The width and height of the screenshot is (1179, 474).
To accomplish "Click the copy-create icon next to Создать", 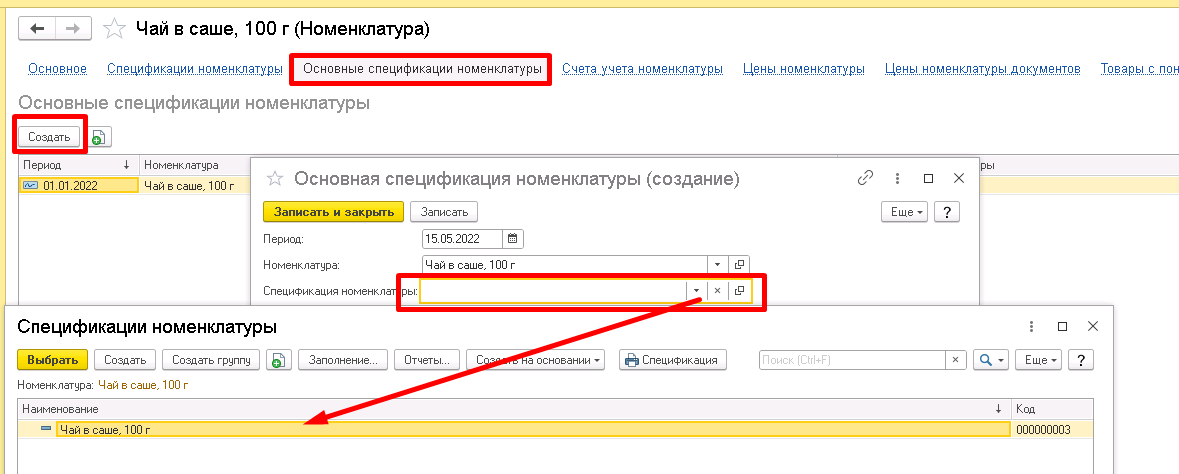I will [x=100, y=137].
